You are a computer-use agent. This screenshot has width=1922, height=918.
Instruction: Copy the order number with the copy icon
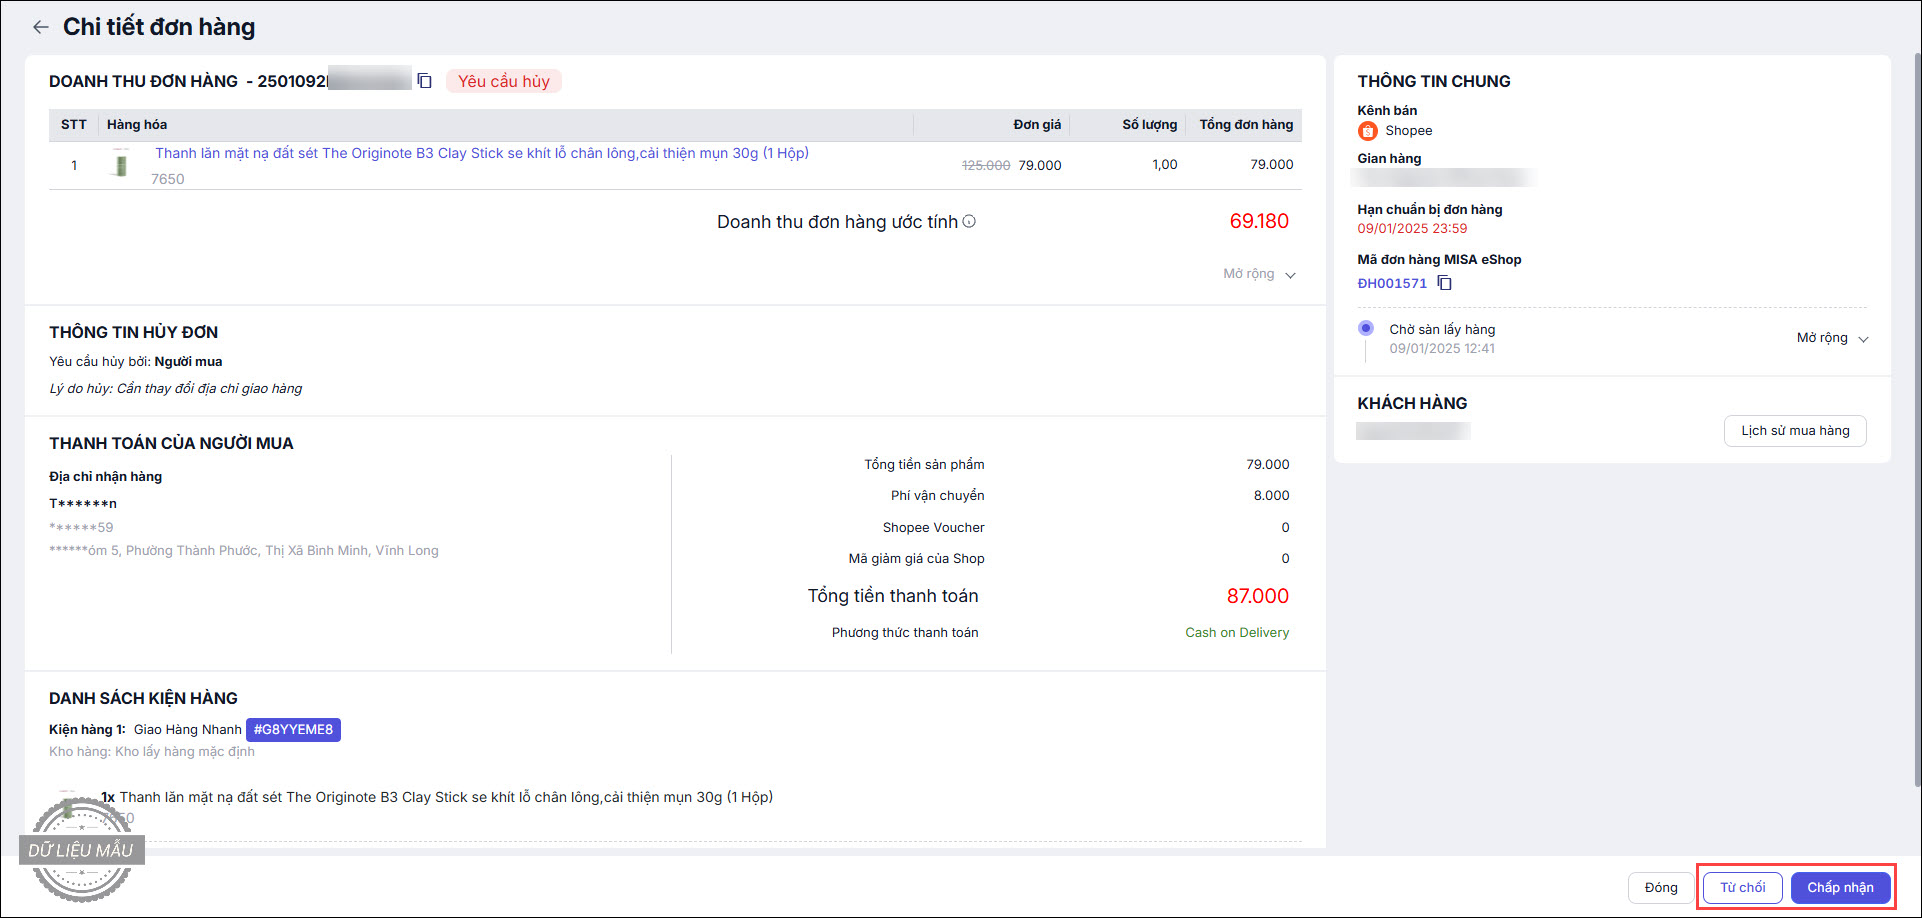click(x=425, y=81)
